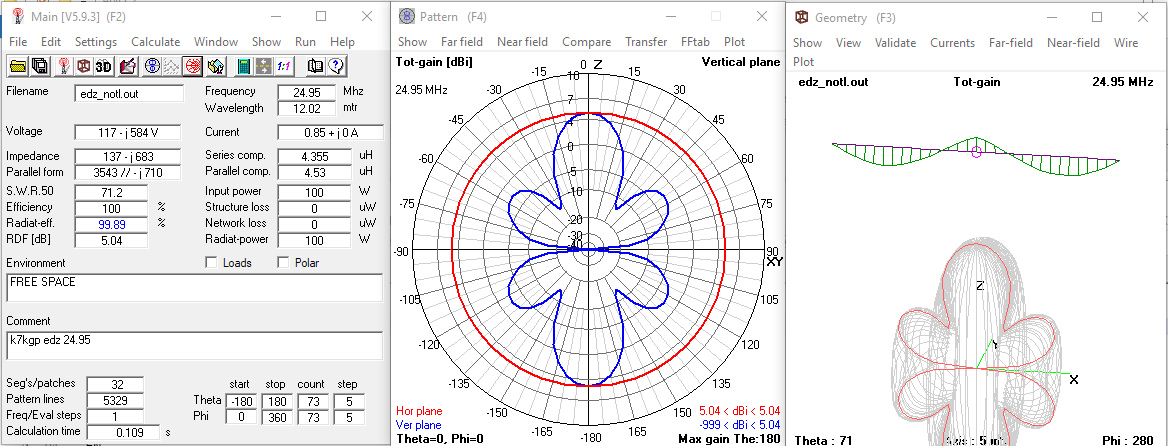This screenshot has height=446, width=1168.
Task: Click the Geometry window title bar icon
Action: [x=802, y=17]
